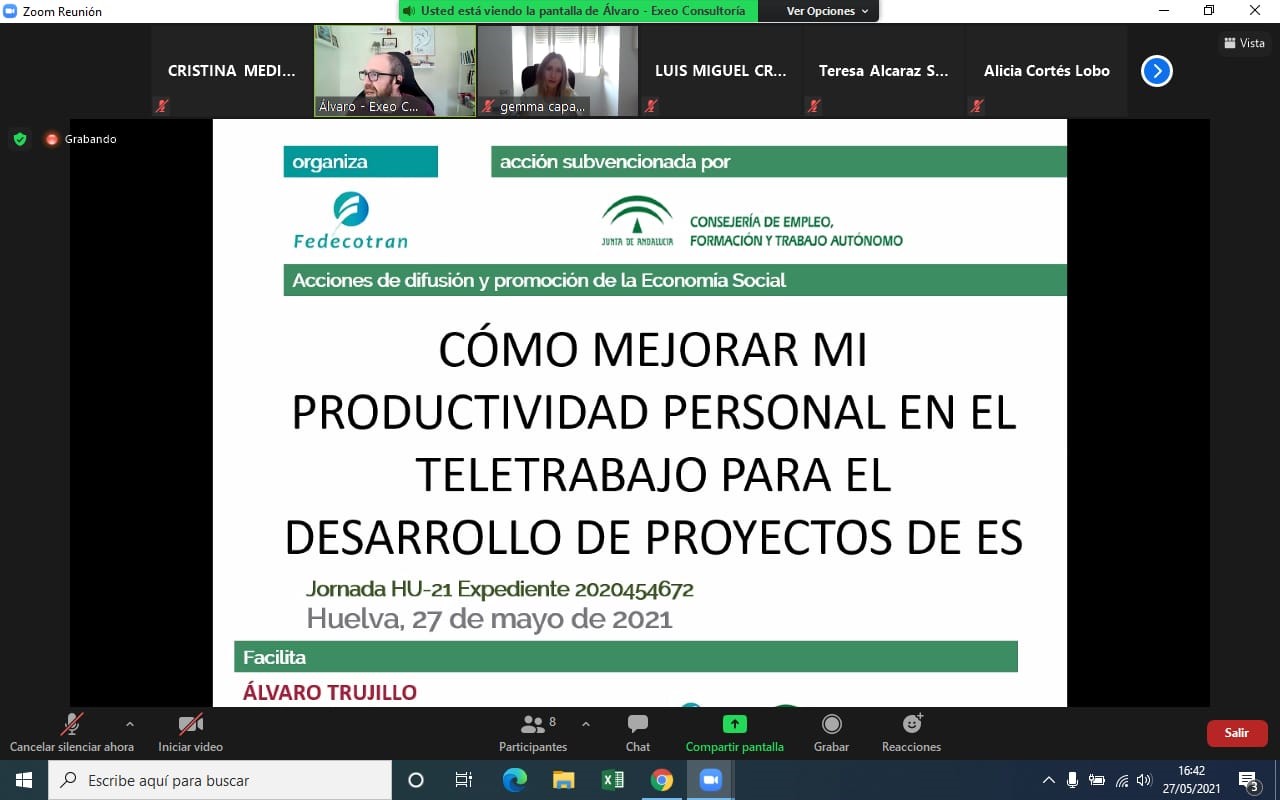
Task: Open the taskbar clock and date
Action: tap(1191, 780)
